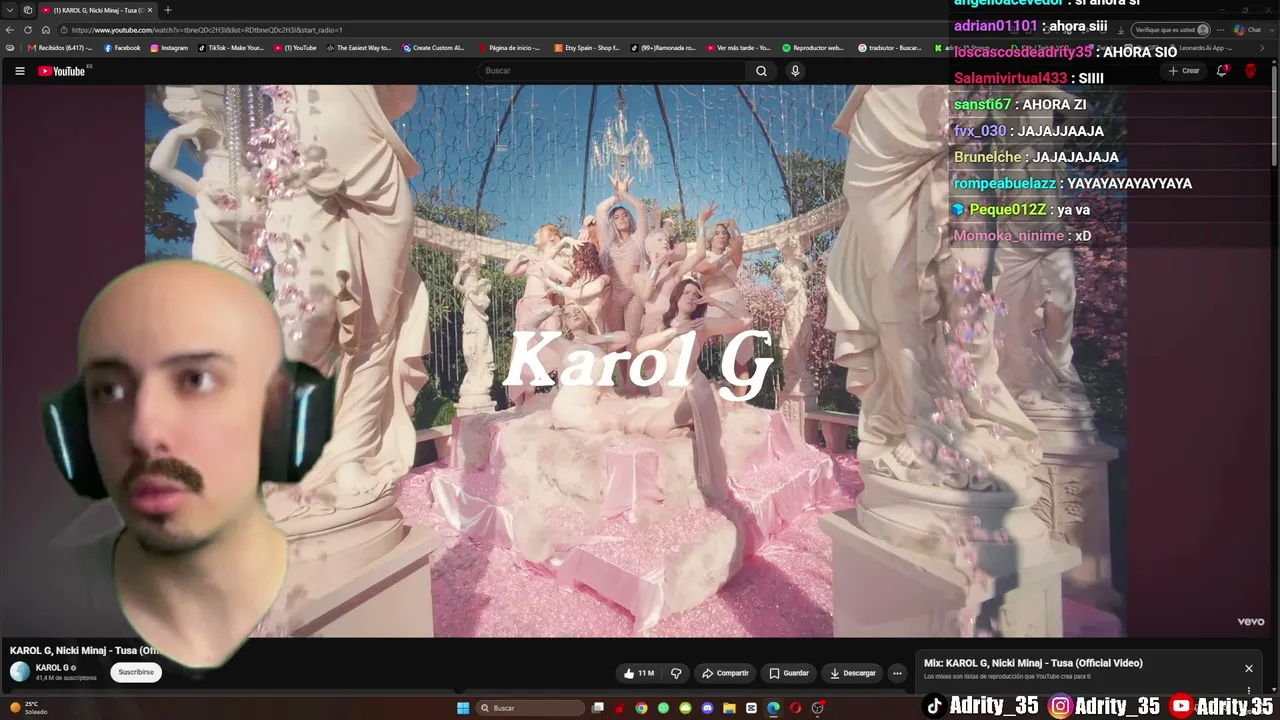
Task: Open Copilot Chat in the browser
Action: [1247, 30]
